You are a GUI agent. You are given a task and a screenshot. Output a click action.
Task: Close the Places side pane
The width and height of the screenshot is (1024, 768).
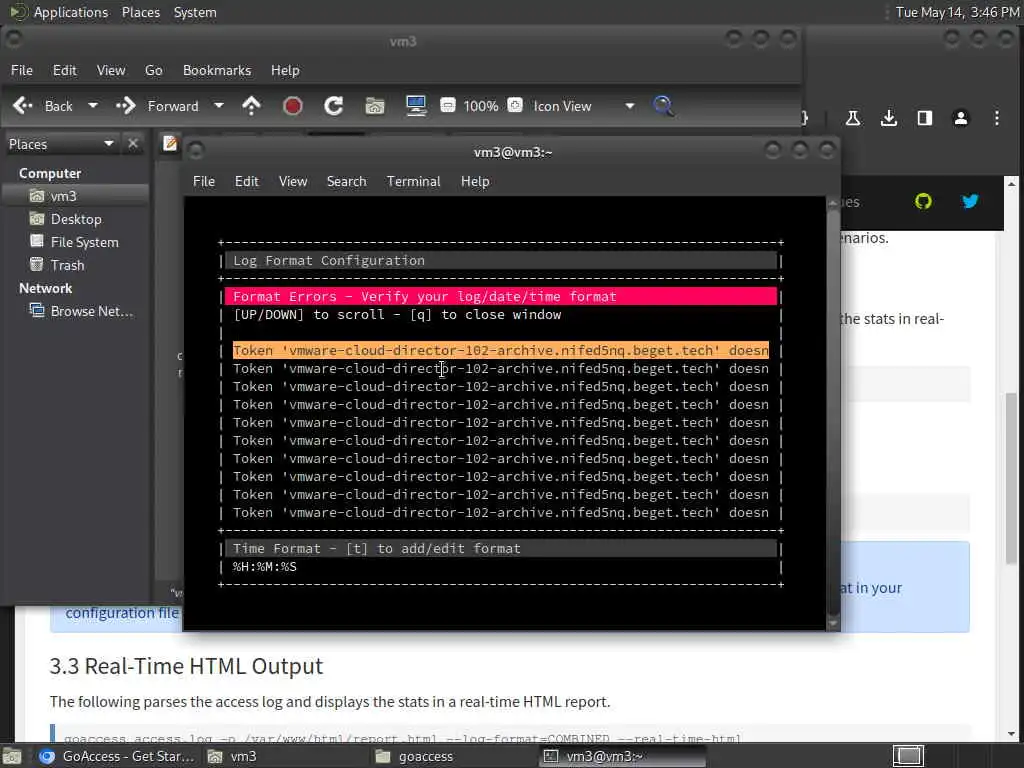click(x=133, y=144)
